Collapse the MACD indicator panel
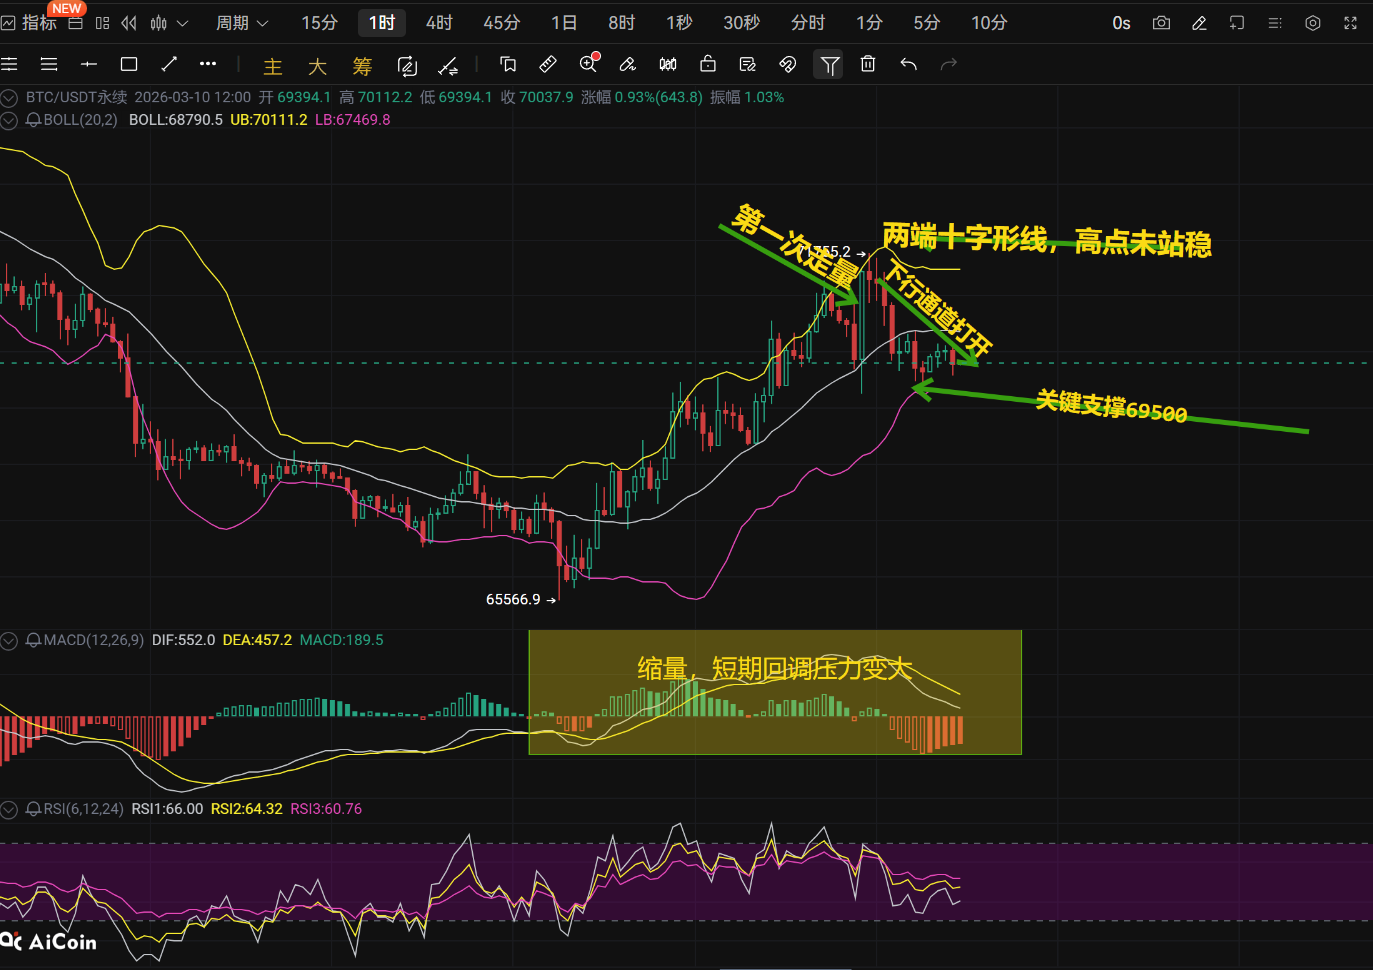The image size is (1373, 970). (9, 640)
